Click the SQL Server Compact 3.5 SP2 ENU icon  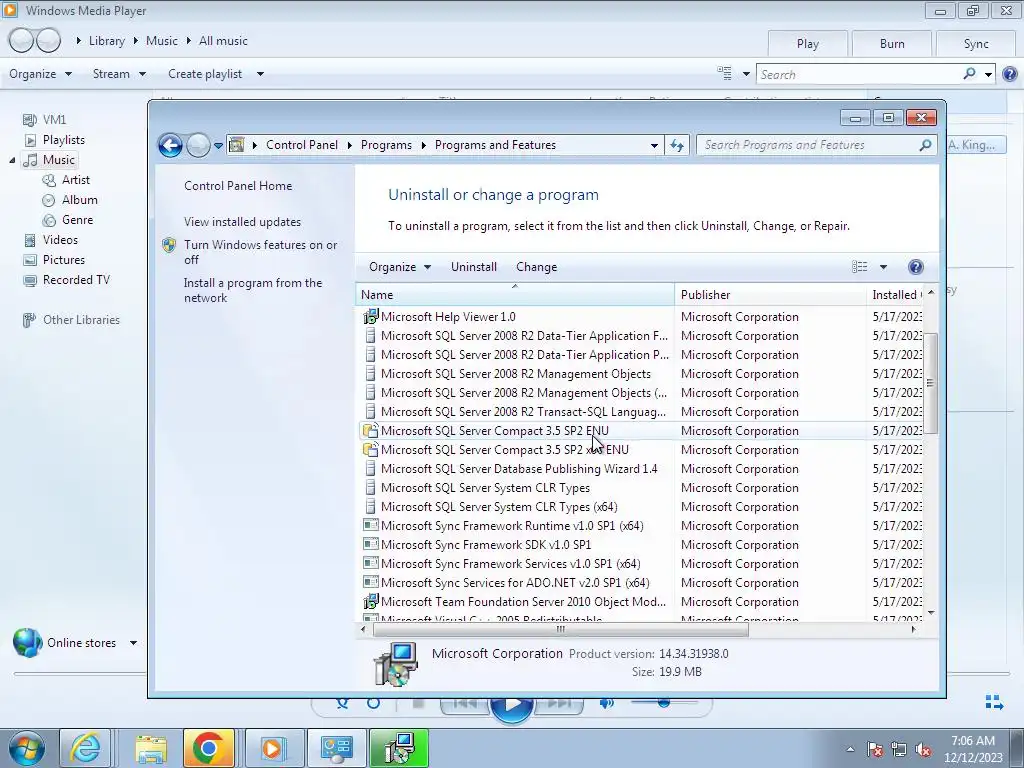coord(370,431)
